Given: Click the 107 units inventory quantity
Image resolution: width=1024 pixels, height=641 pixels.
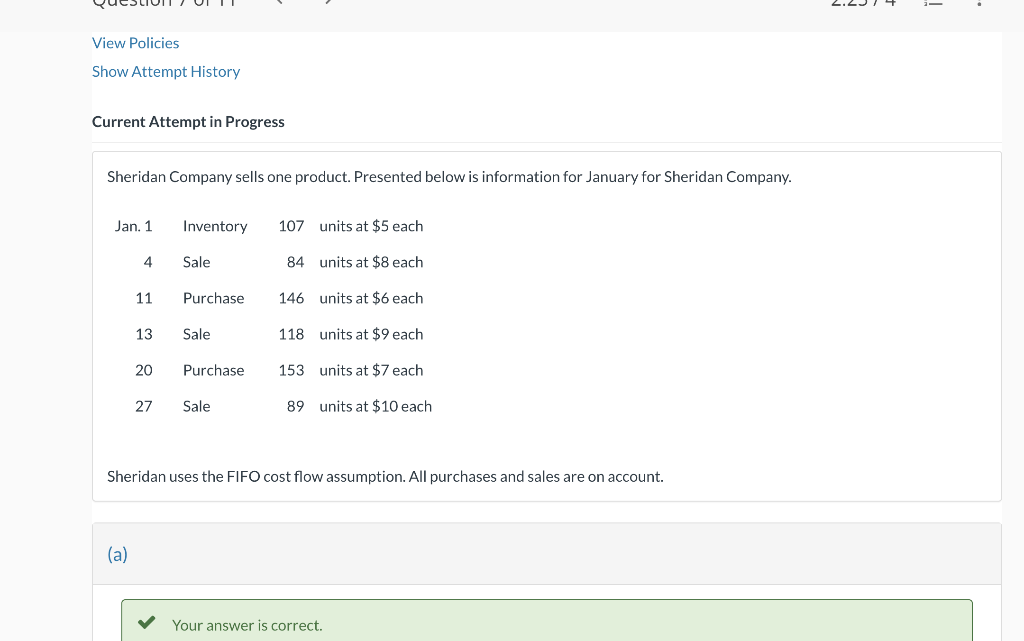Looking at the screenshot, I should pos(291,226).
